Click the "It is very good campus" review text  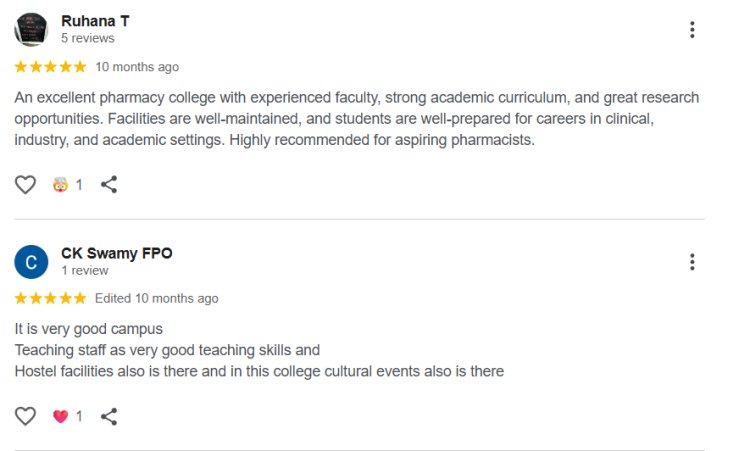[x=89, y=328]
